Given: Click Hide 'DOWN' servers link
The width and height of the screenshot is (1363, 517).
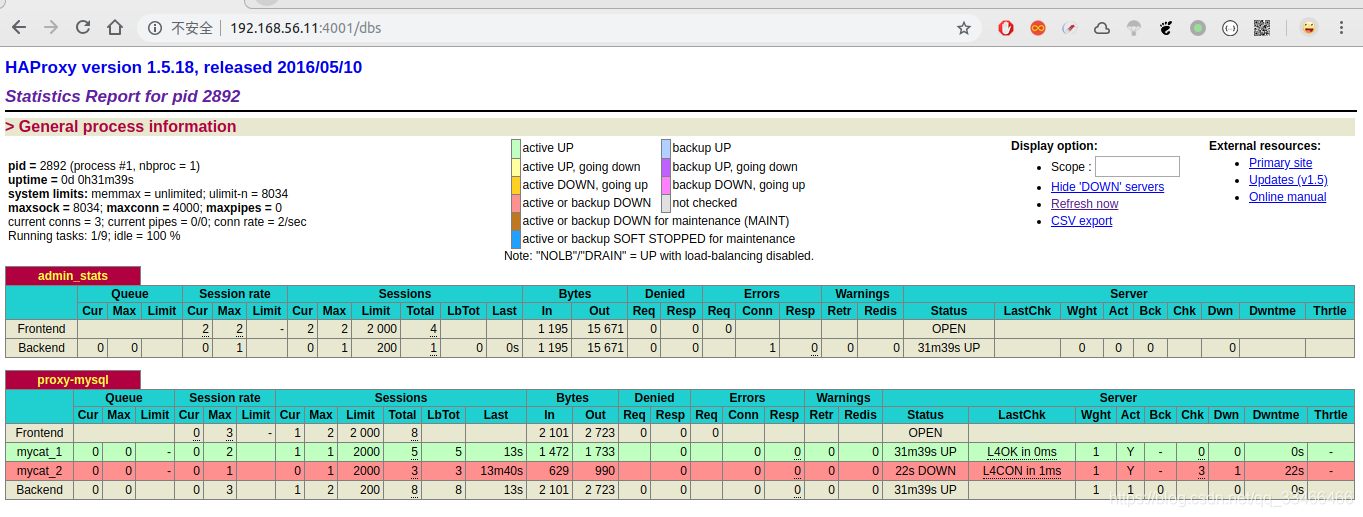Looking at the screenshot, I should pos(1107,187).
